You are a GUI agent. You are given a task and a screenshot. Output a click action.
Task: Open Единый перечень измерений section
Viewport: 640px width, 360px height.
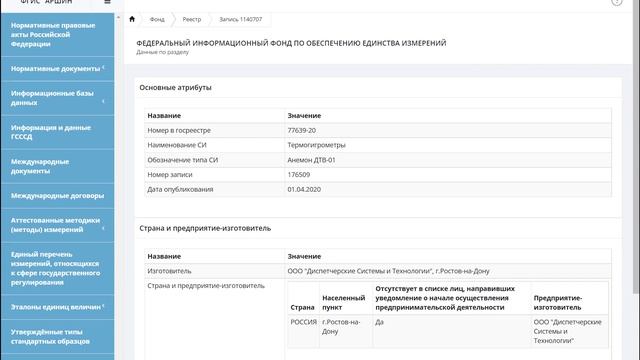[58, 269]
